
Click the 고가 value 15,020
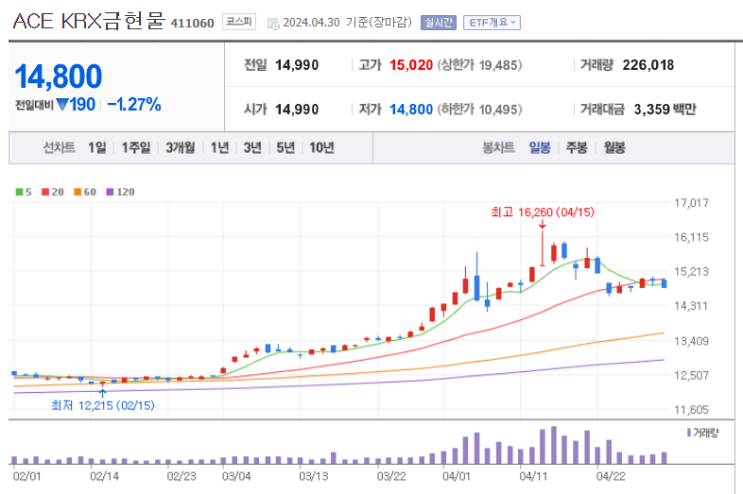(x=411, y=65)
